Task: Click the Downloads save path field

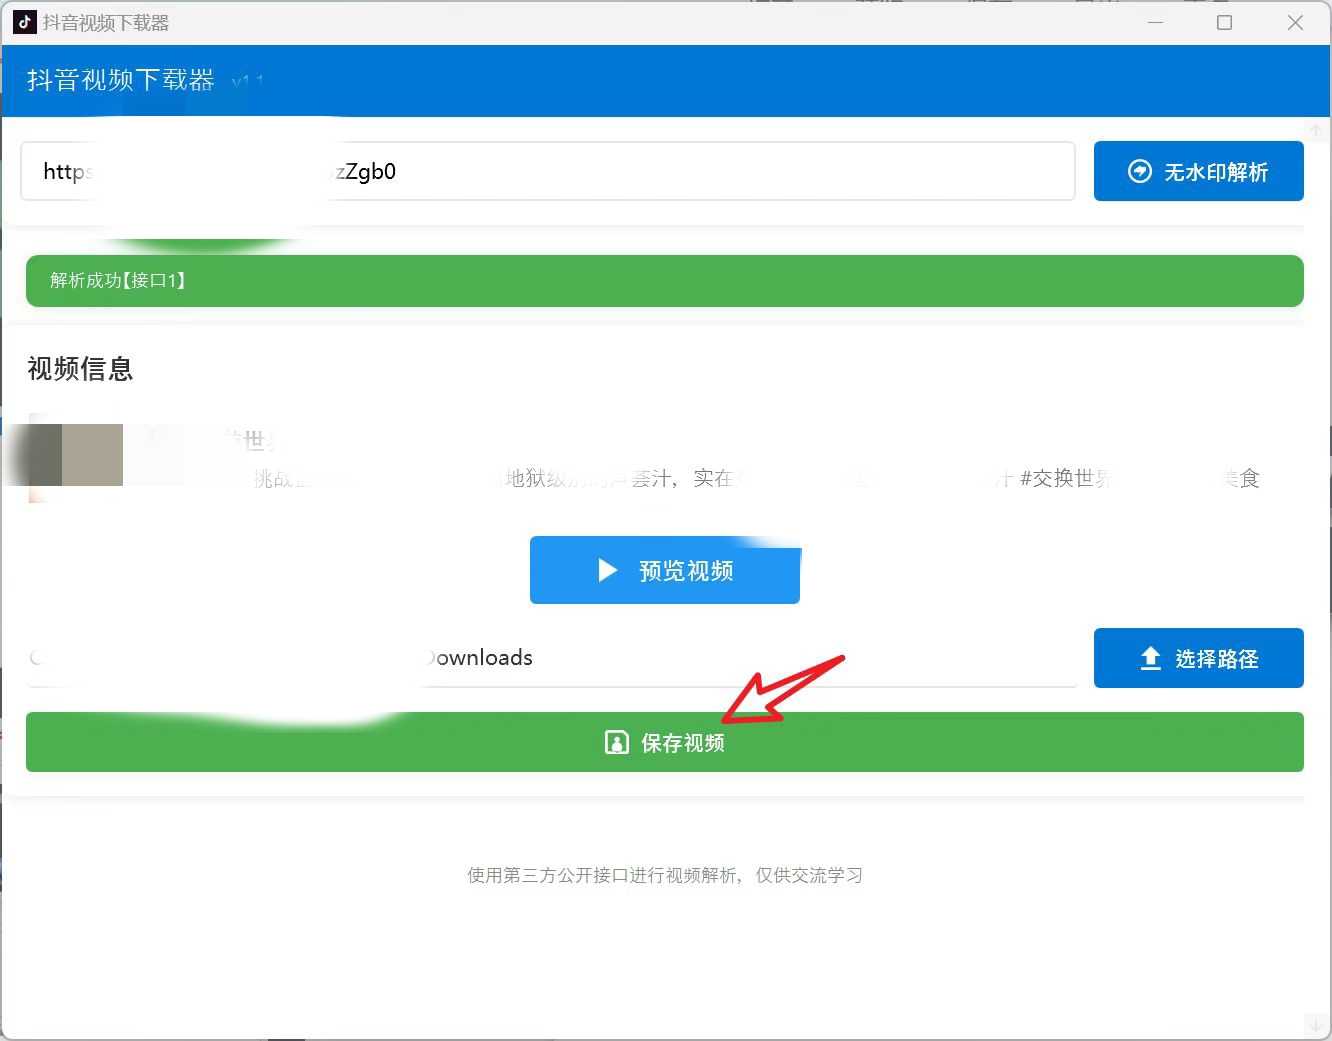Action: 750,658
